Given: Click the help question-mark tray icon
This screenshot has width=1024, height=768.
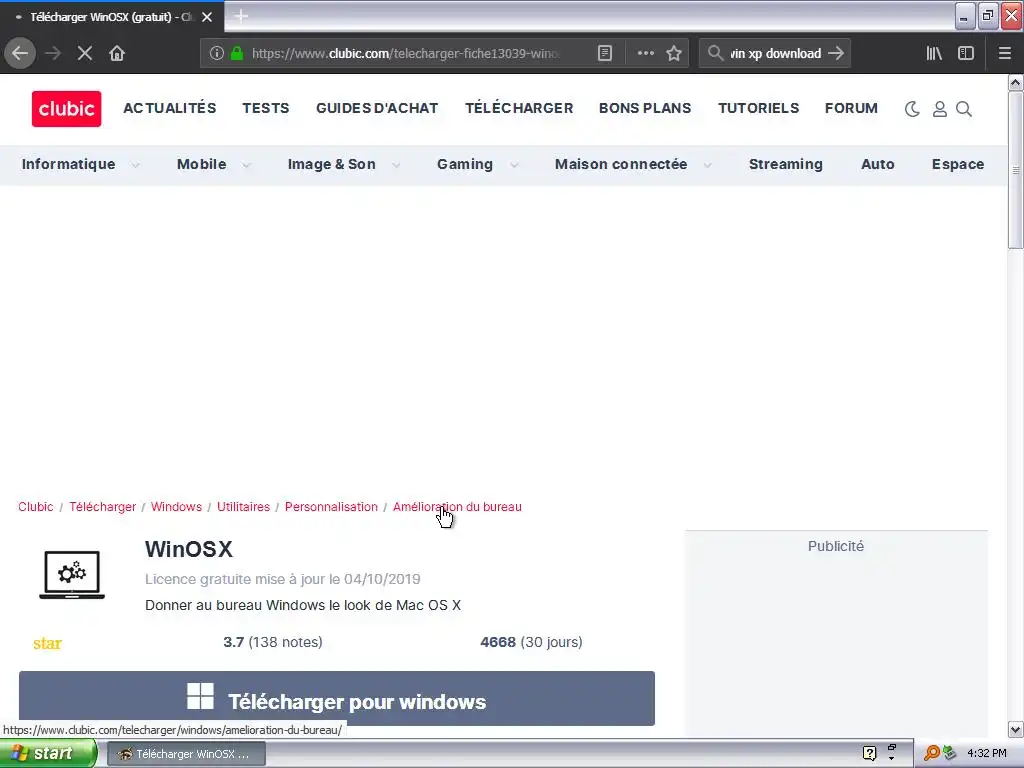Looking at the screenshot, I should (869, 754).
